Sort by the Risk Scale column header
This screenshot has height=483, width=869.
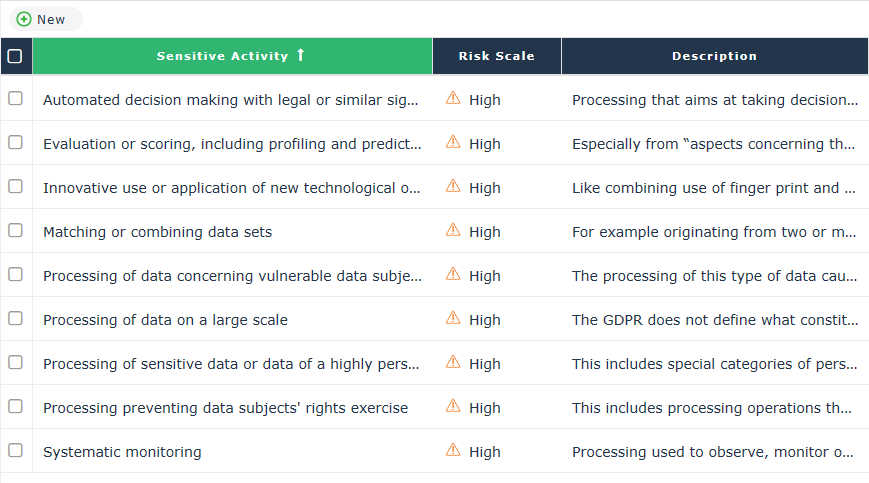(496, 56)
